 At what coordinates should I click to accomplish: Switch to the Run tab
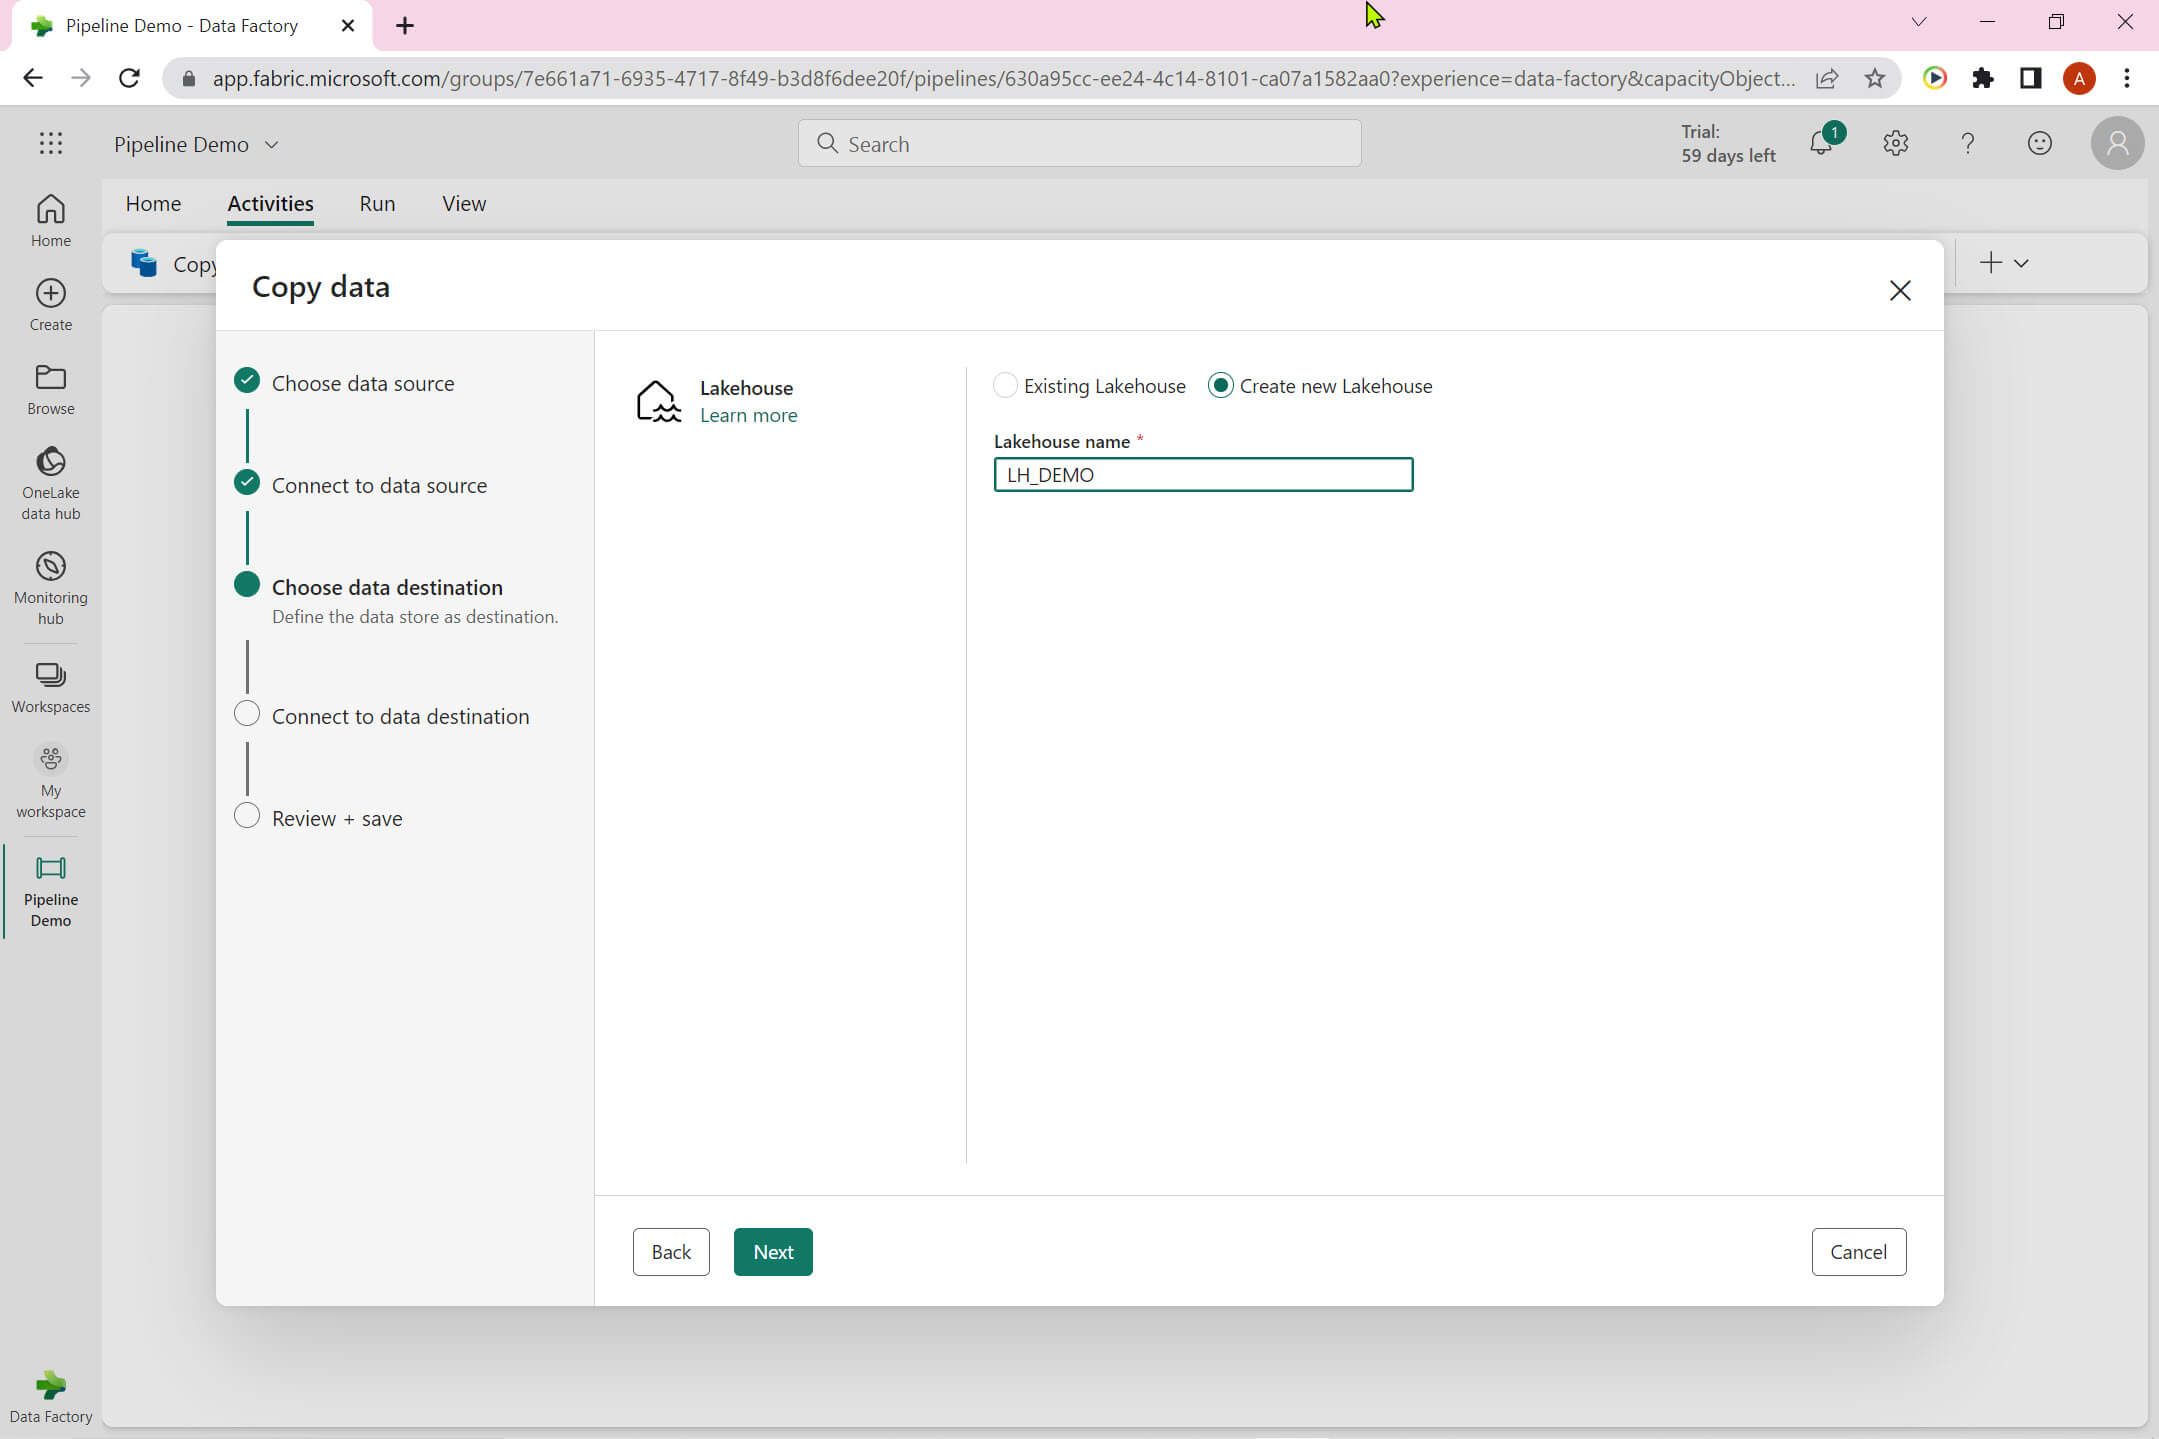click(x=377, y=204)
